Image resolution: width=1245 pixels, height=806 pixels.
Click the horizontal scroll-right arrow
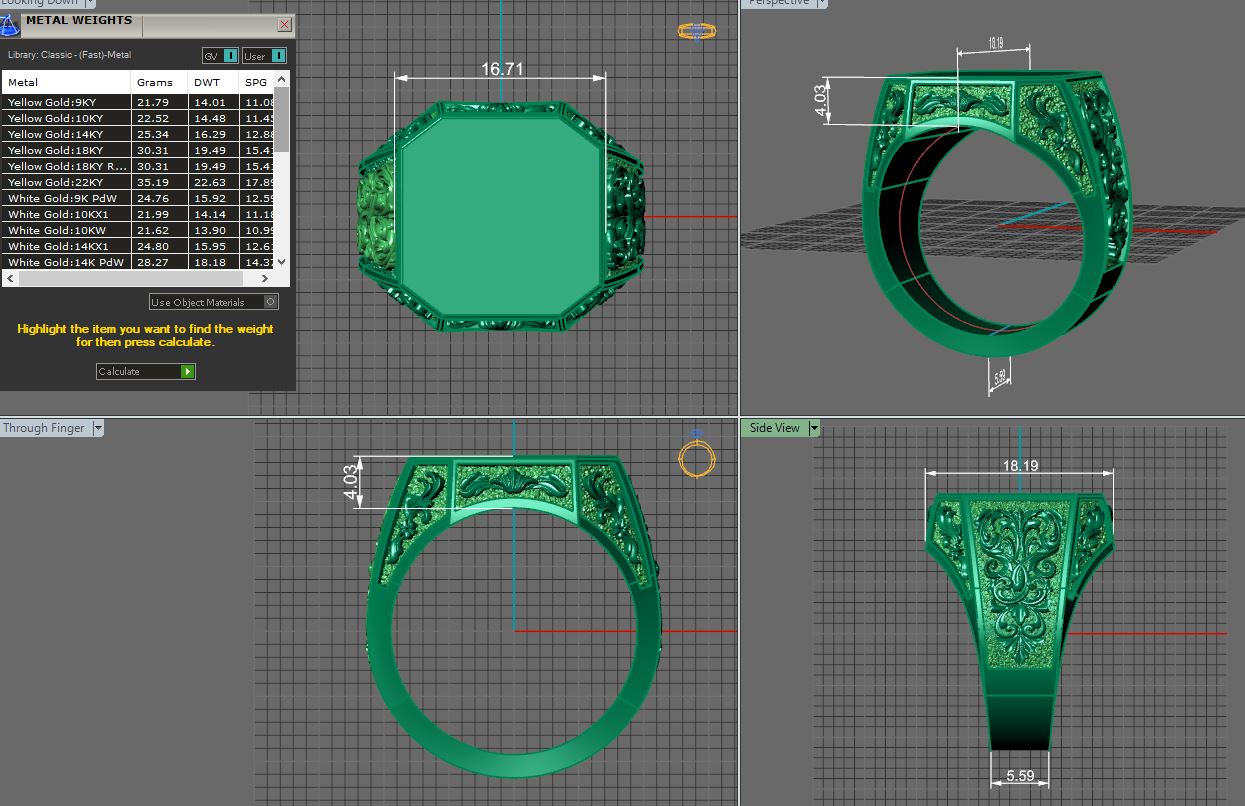point(266,279)
